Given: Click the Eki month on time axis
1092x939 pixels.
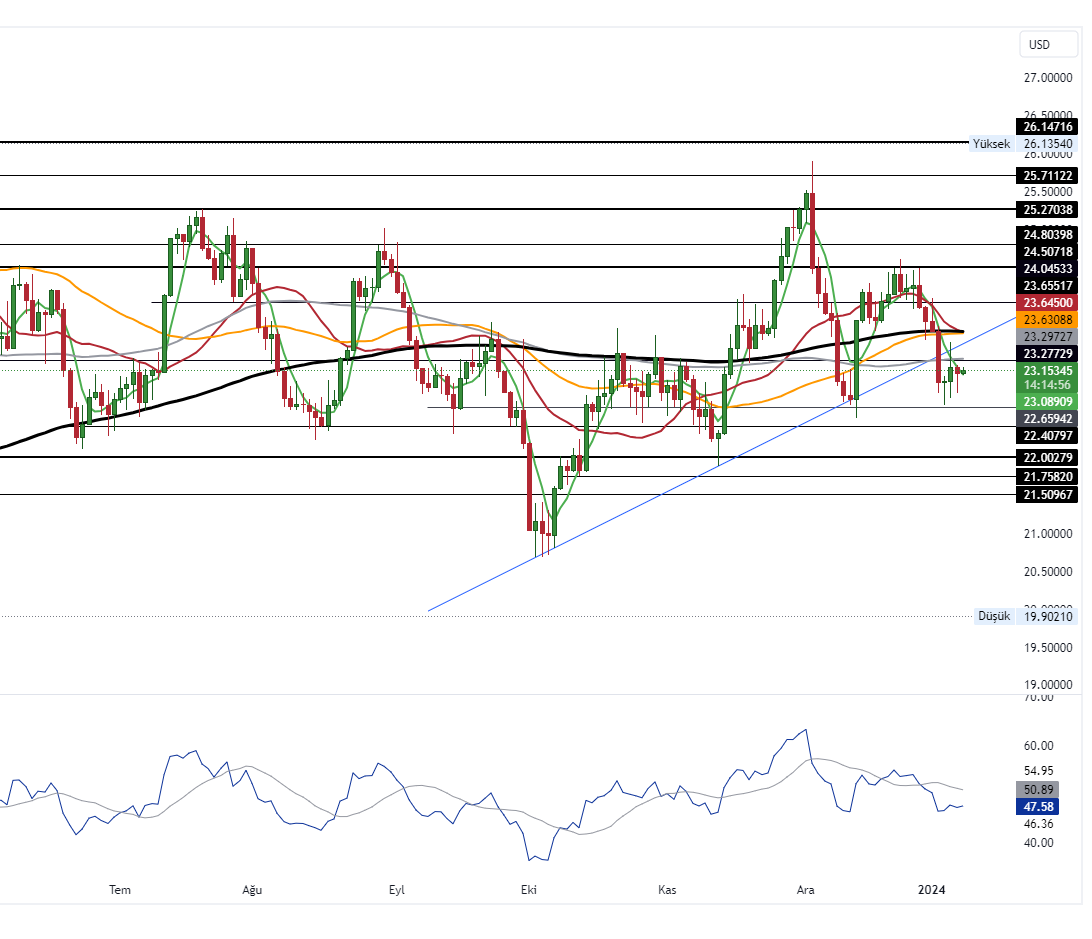Looking at the screenshot, I should (530, 889).
